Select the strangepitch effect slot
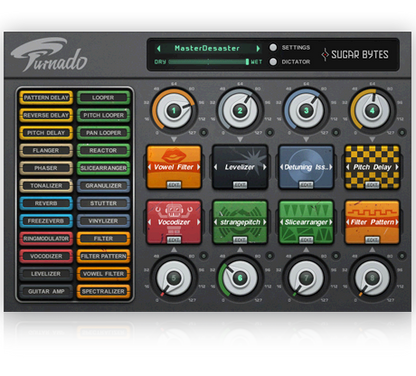 tap(240, 222)
